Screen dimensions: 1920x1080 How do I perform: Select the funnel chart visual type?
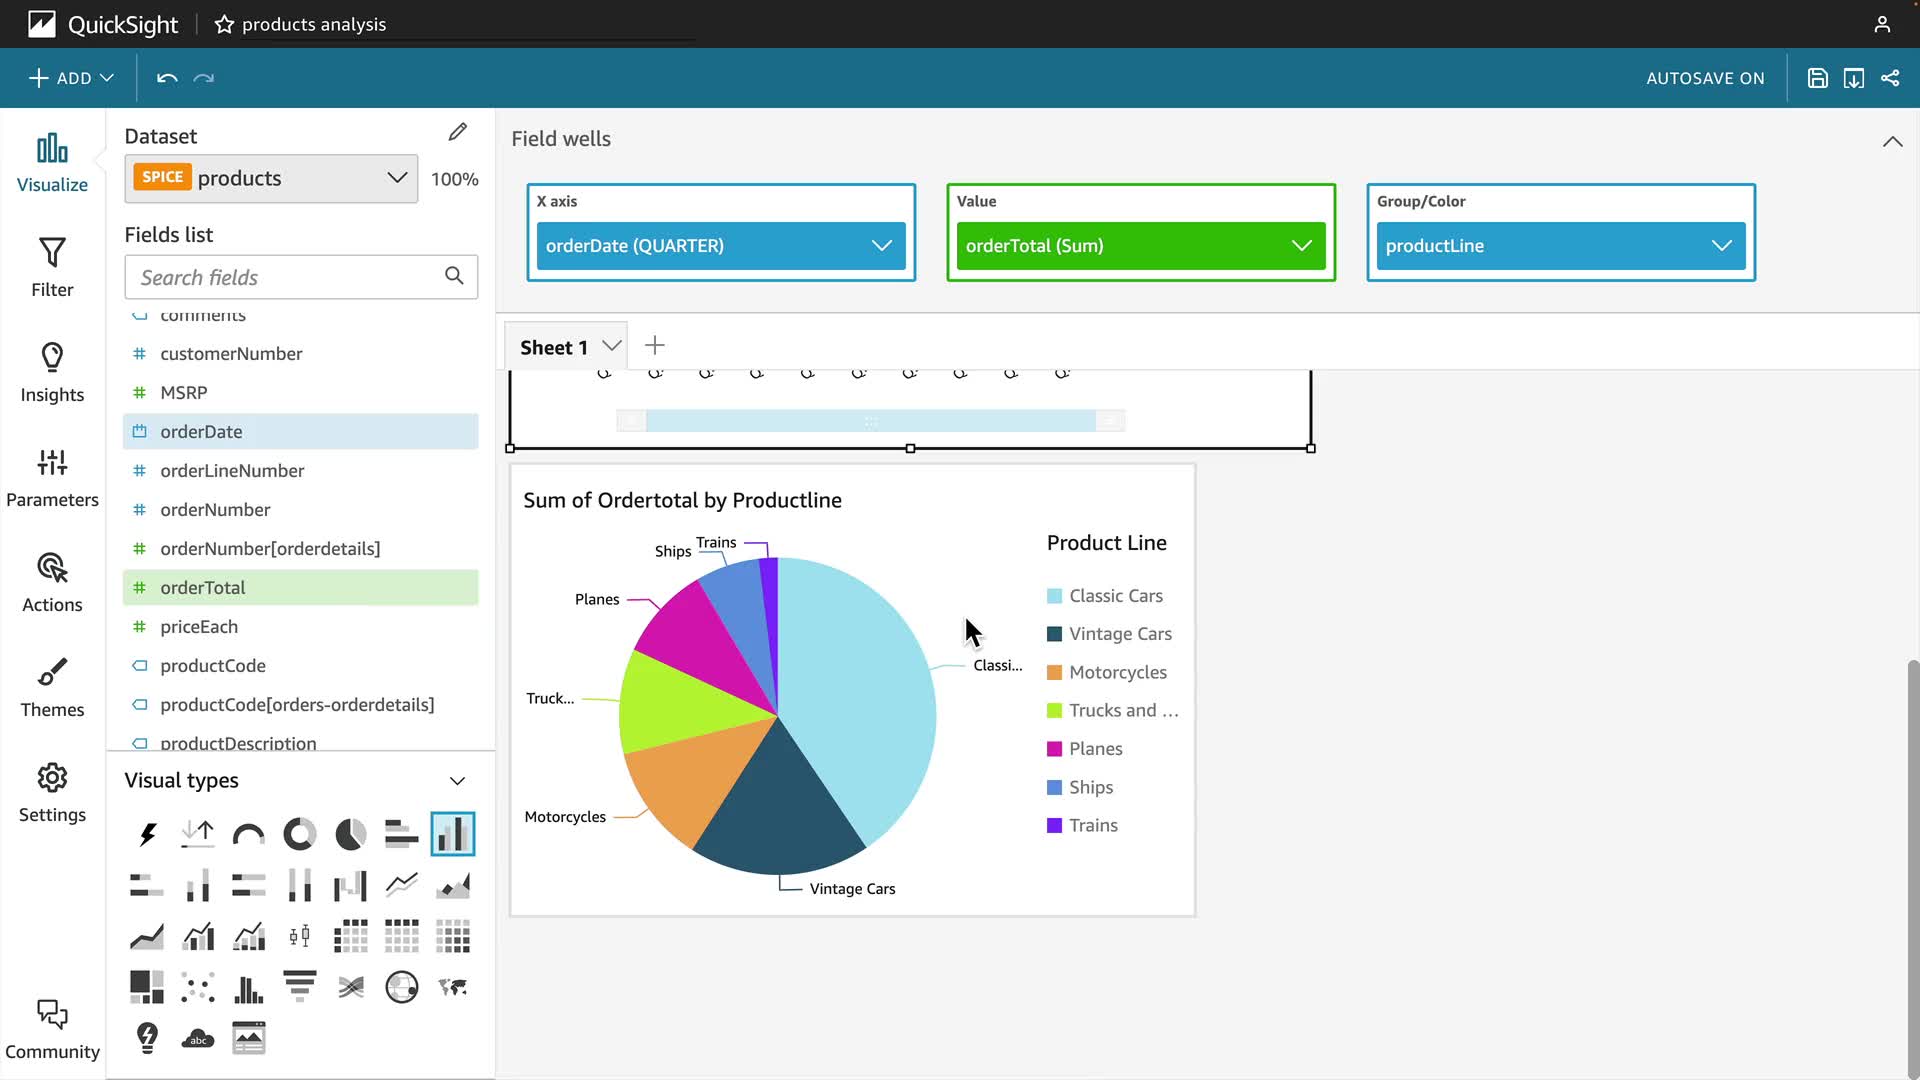pos(299,987)
